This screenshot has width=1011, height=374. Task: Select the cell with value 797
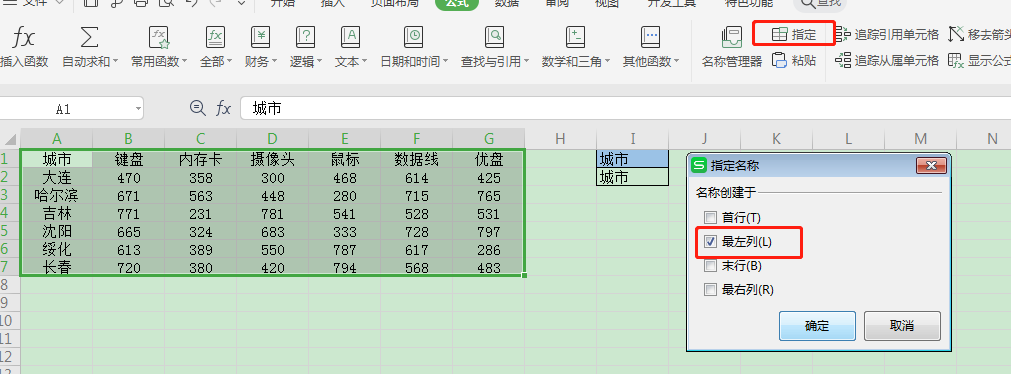click(x=489, y=231)
